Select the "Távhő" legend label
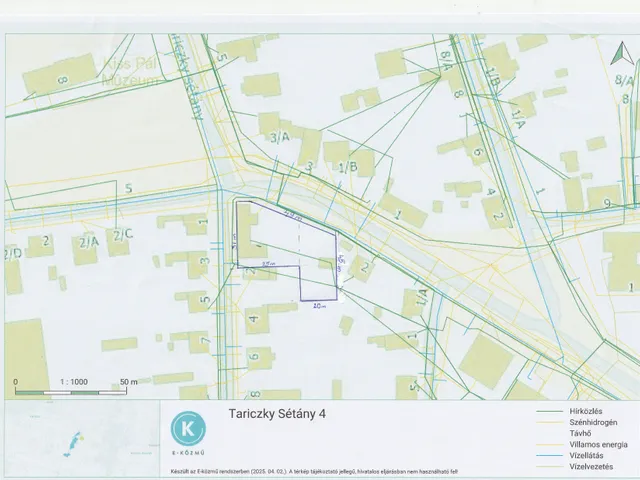Screen dimensions: 640x480 click(580, 433)
